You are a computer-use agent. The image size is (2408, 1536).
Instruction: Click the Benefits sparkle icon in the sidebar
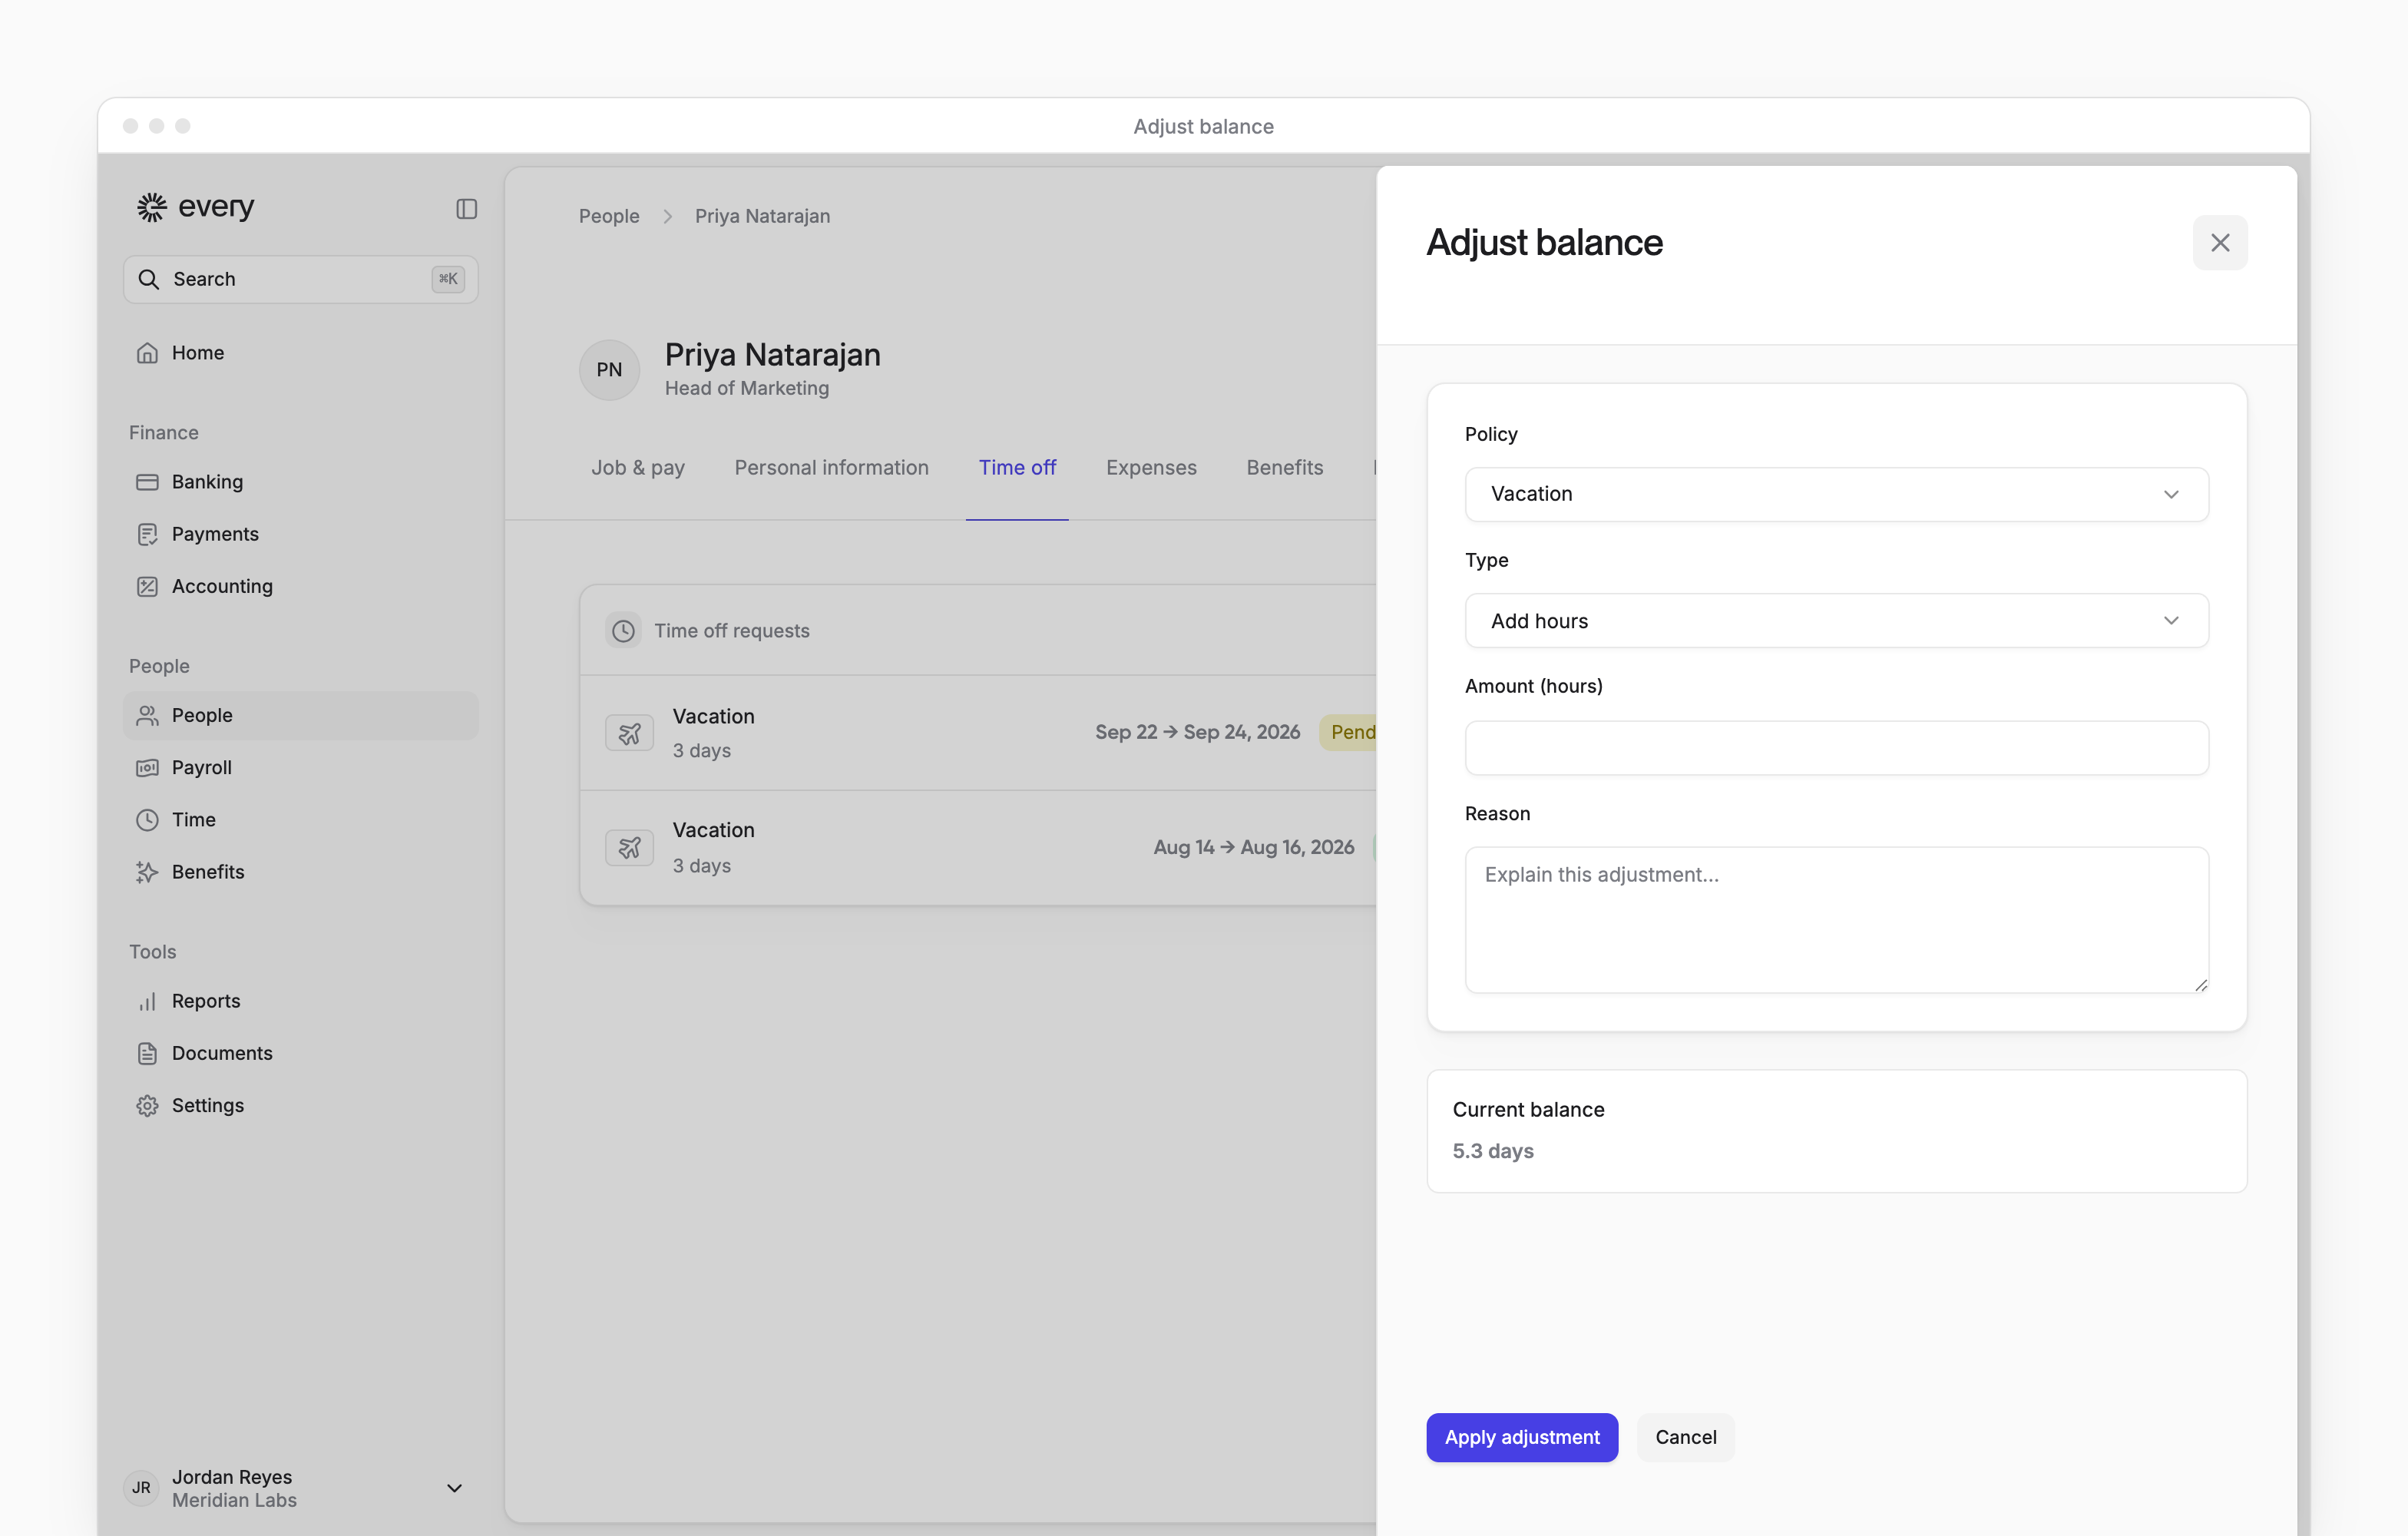coord(147,872)
